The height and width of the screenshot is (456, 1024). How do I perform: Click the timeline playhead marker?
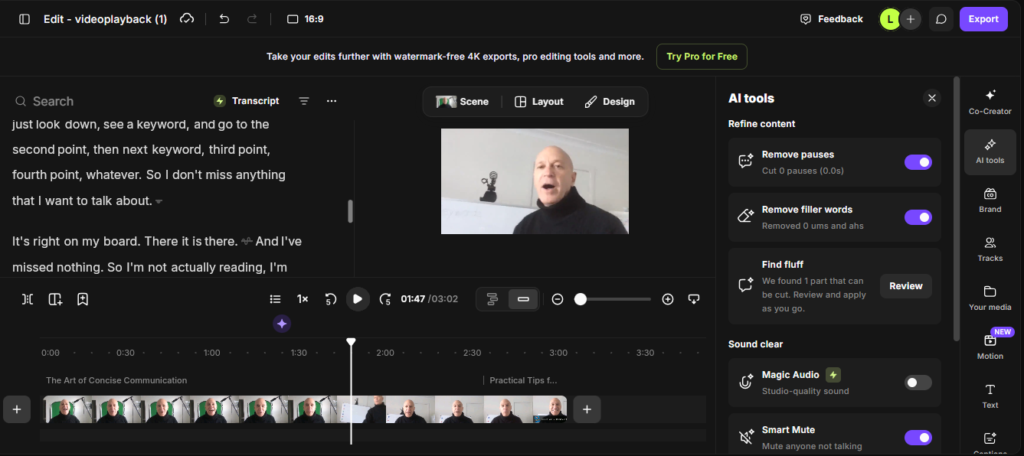(351, 342)
